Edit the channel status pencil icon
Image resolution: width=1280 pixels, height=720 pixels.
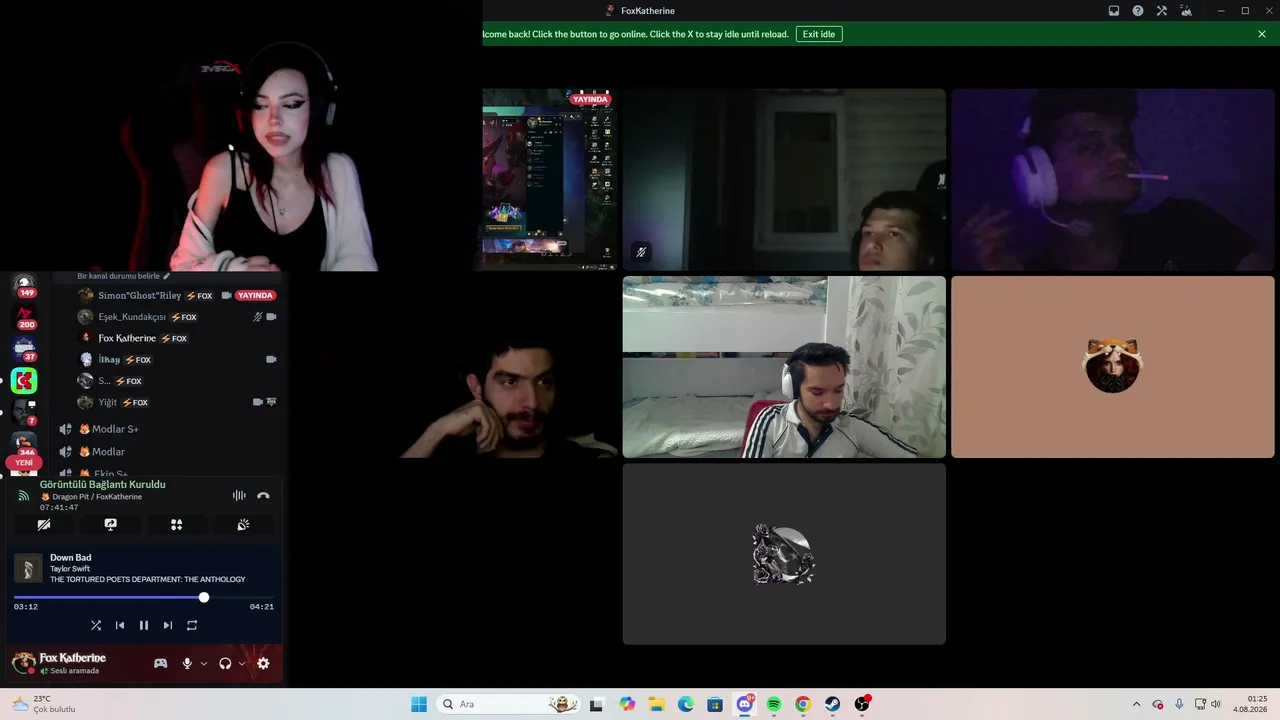(167, 276)
